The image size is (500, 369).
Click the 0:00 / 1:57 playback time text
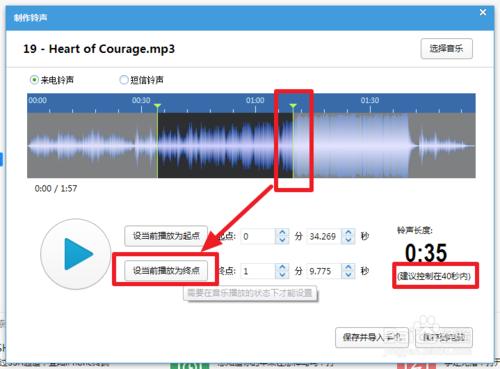[56, 189]
